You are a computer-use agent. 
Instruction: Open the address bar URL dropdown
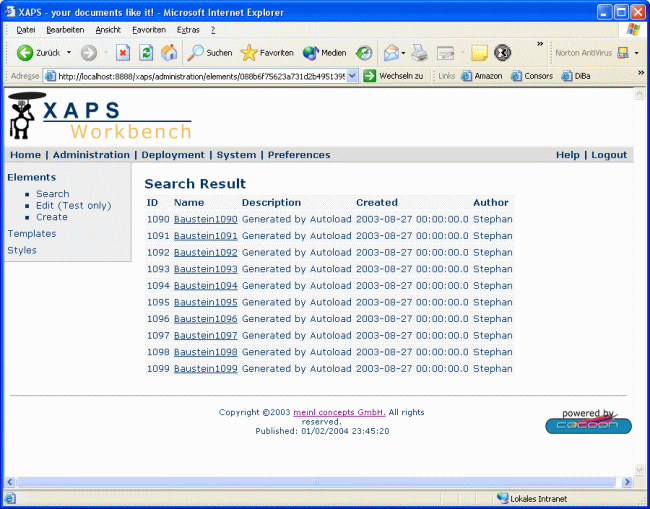pos(352,76)
